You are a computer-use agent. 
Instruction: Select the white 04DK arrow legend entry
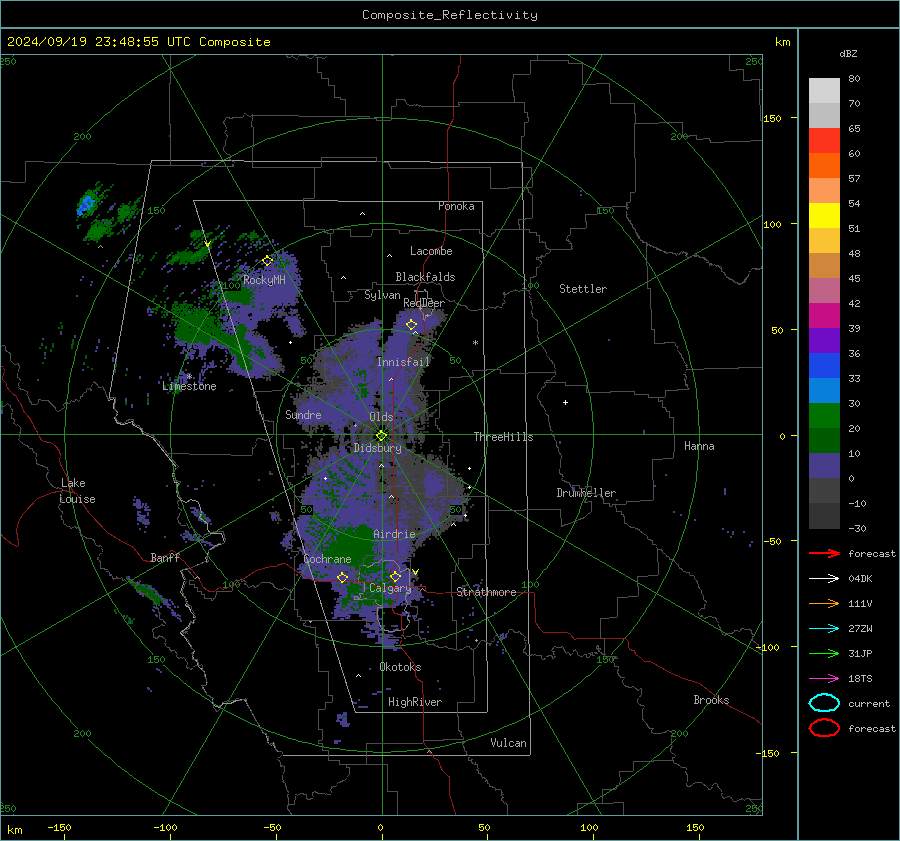[x=824, y=578]
